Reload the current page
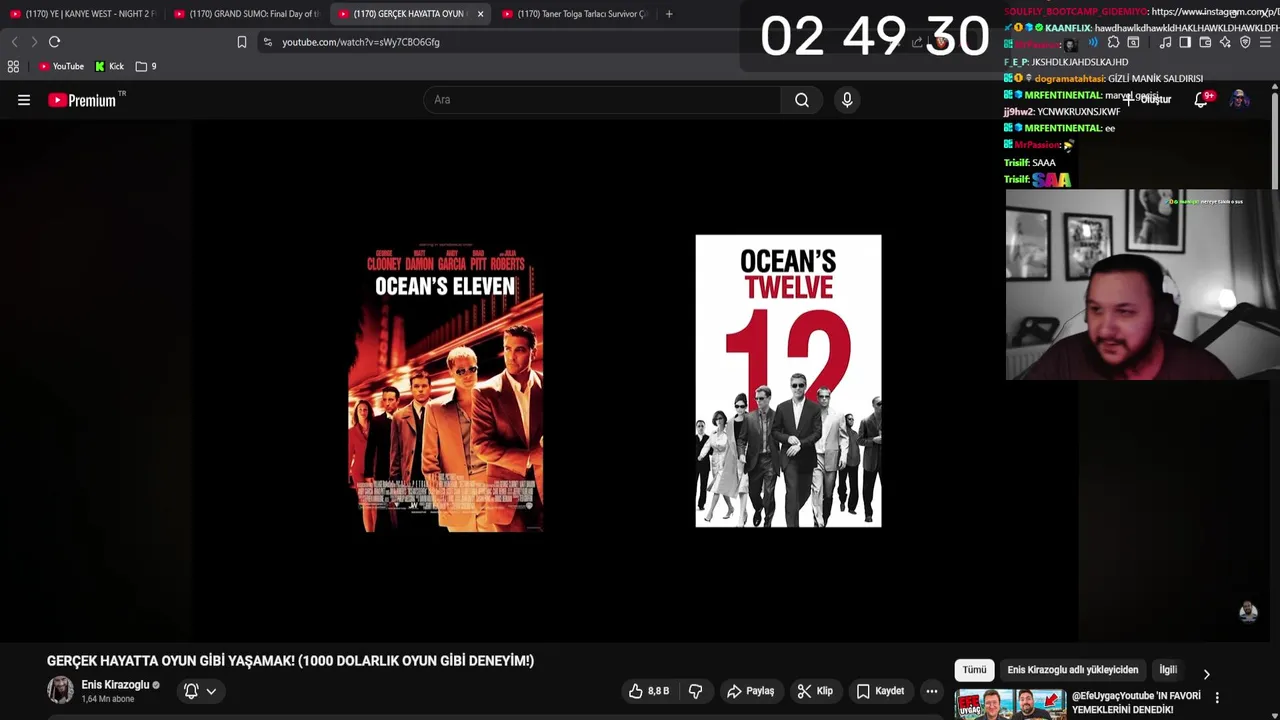The width and height of the screenshot is (1280, 720). click(x=55, y=42)
